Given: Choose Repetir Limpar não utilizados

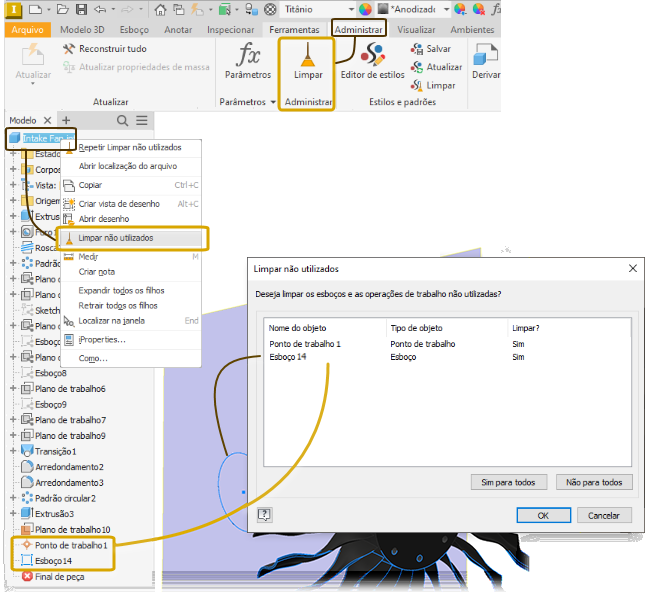Looking at the screenshot, I should pyautogui.click(x=131, y=148).
